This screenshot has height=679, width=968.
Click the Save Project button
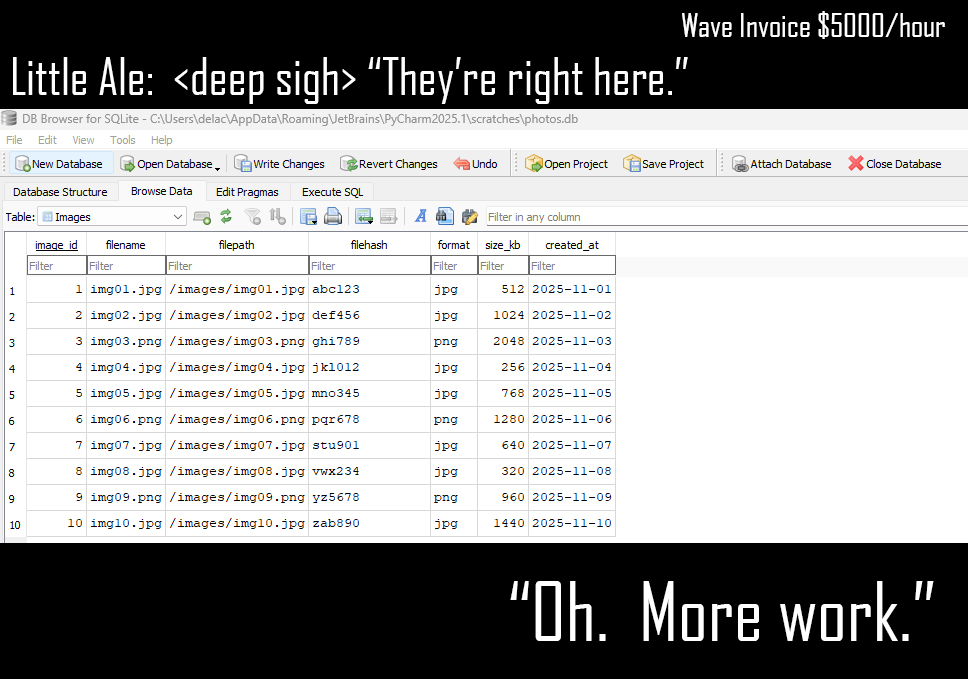[x=663, y=164]
